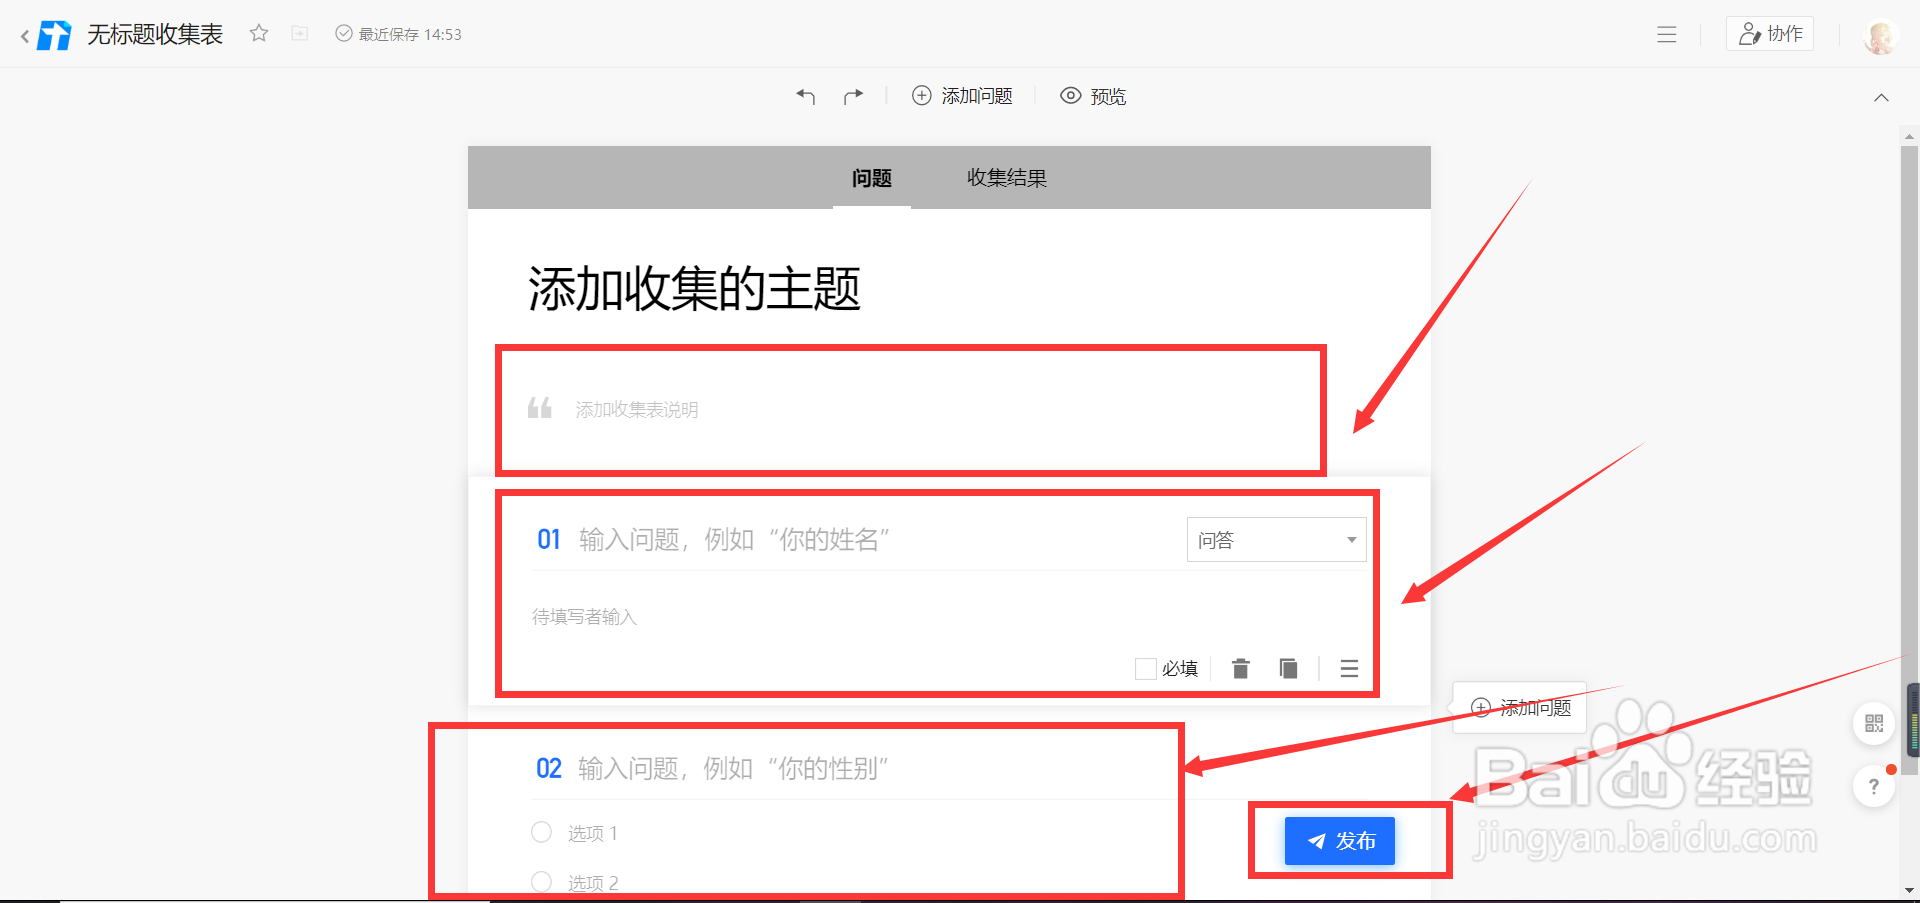Switch to the 收集结果 tab
The image size is (1920, 903).
[x=1006, y=178]
